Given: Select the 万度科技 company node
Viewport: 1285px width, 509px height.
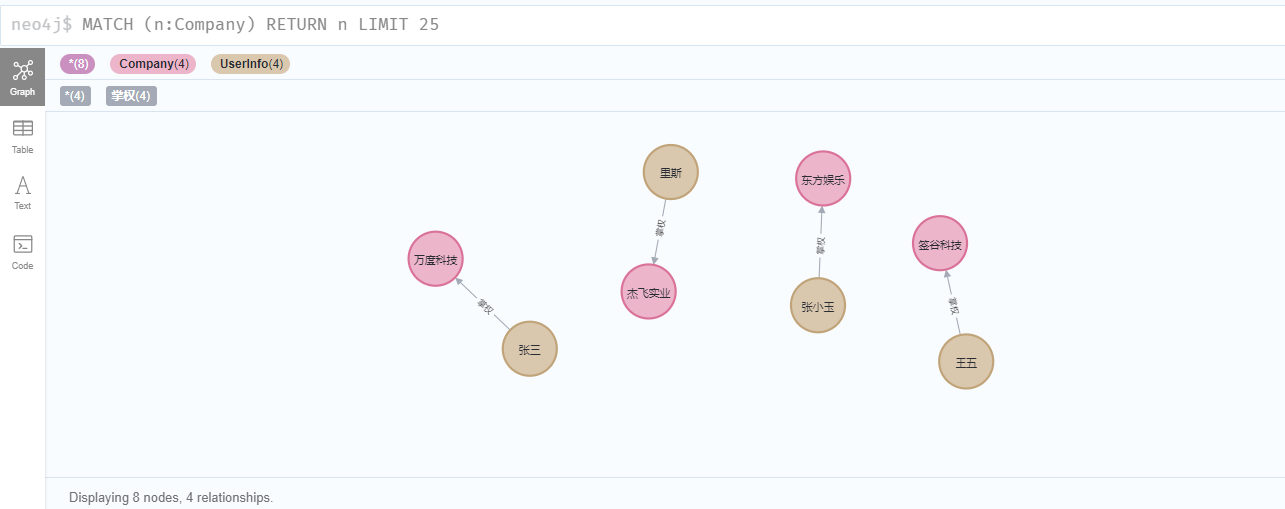Looking at the screenshot, I should point(436,259).
